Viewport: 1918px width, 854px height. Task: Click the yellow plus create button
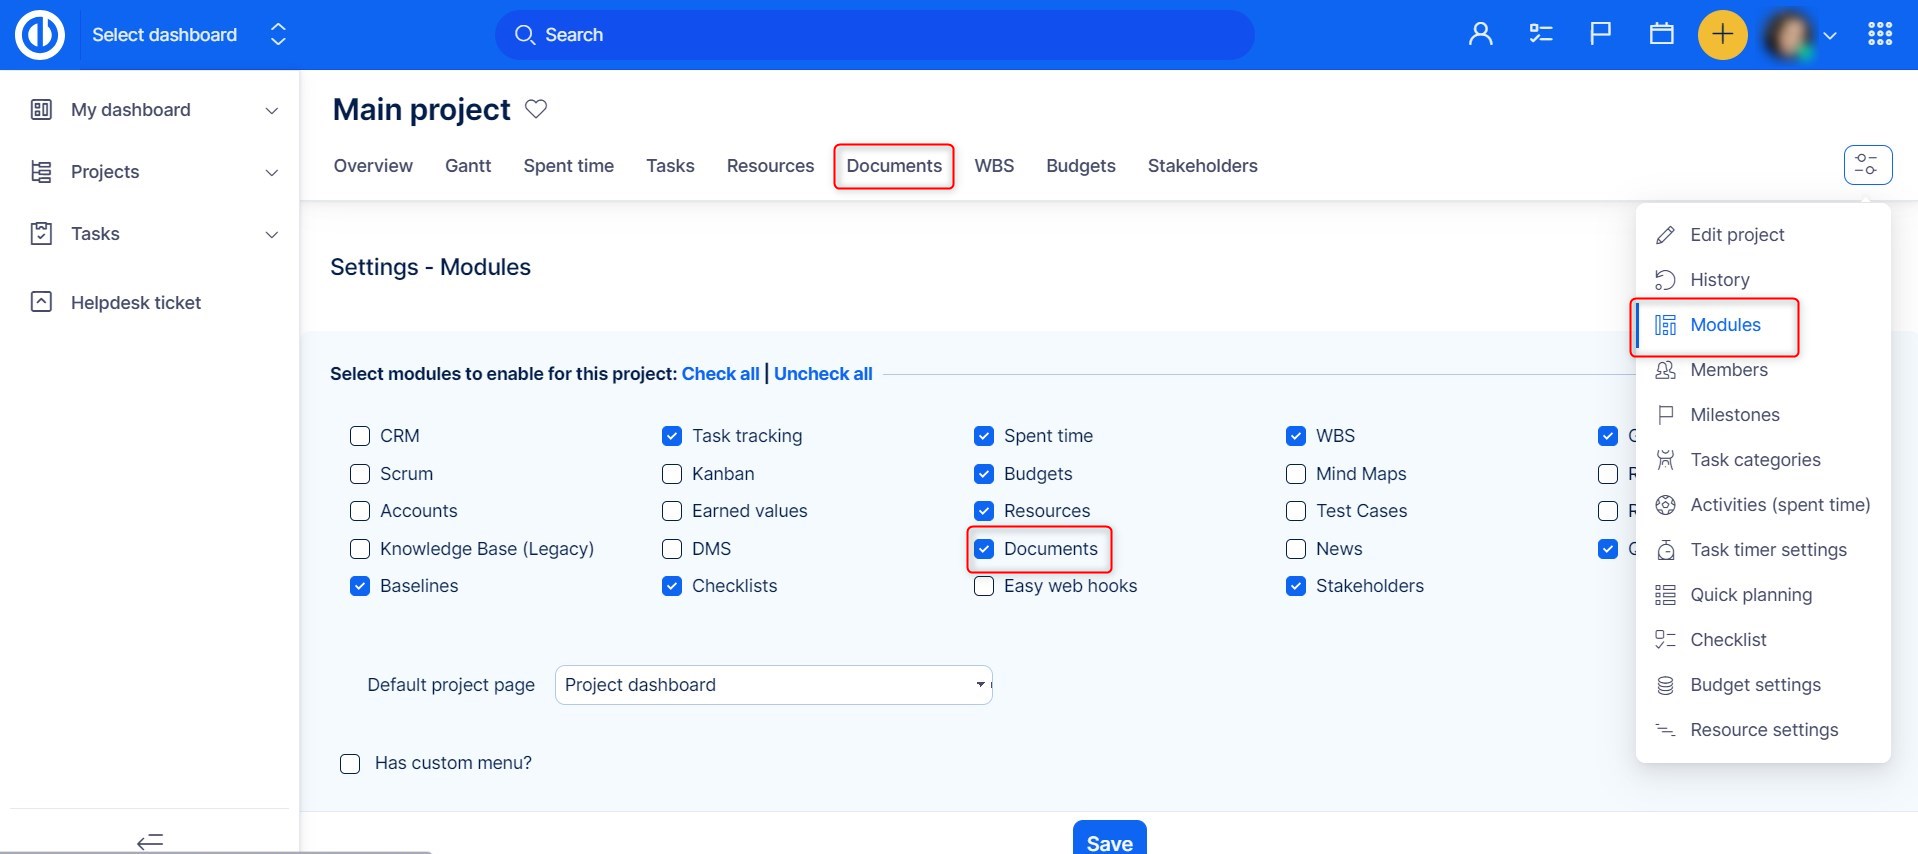click(x=1722, y=35)
